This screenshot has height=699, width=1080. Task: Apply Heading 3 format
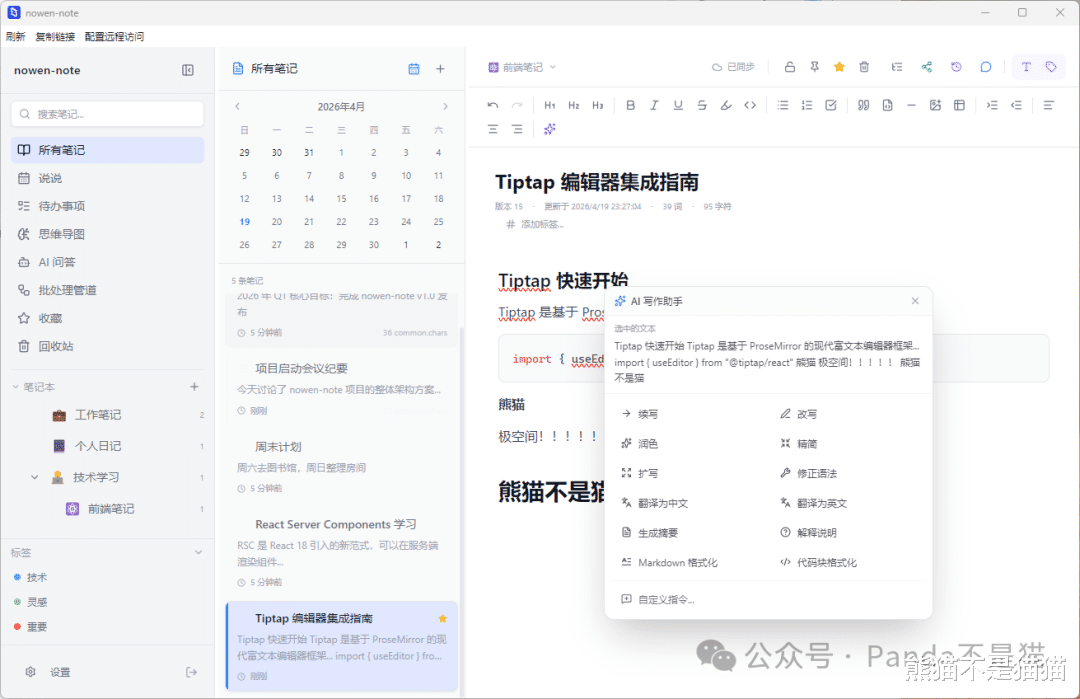598,105
